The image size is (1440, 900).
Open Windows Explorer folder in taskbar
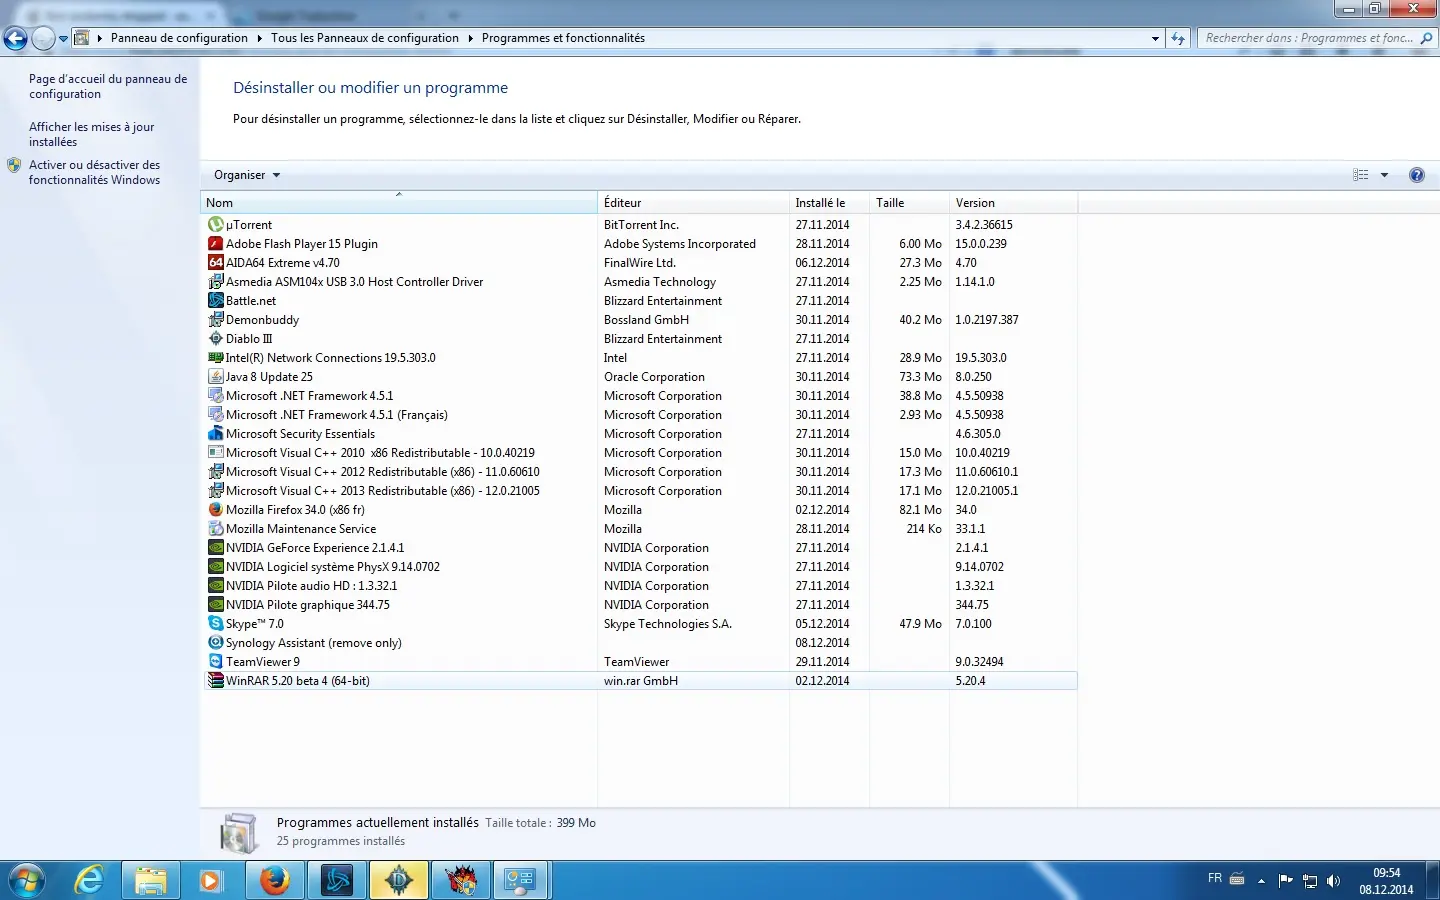tap(150, 881)
